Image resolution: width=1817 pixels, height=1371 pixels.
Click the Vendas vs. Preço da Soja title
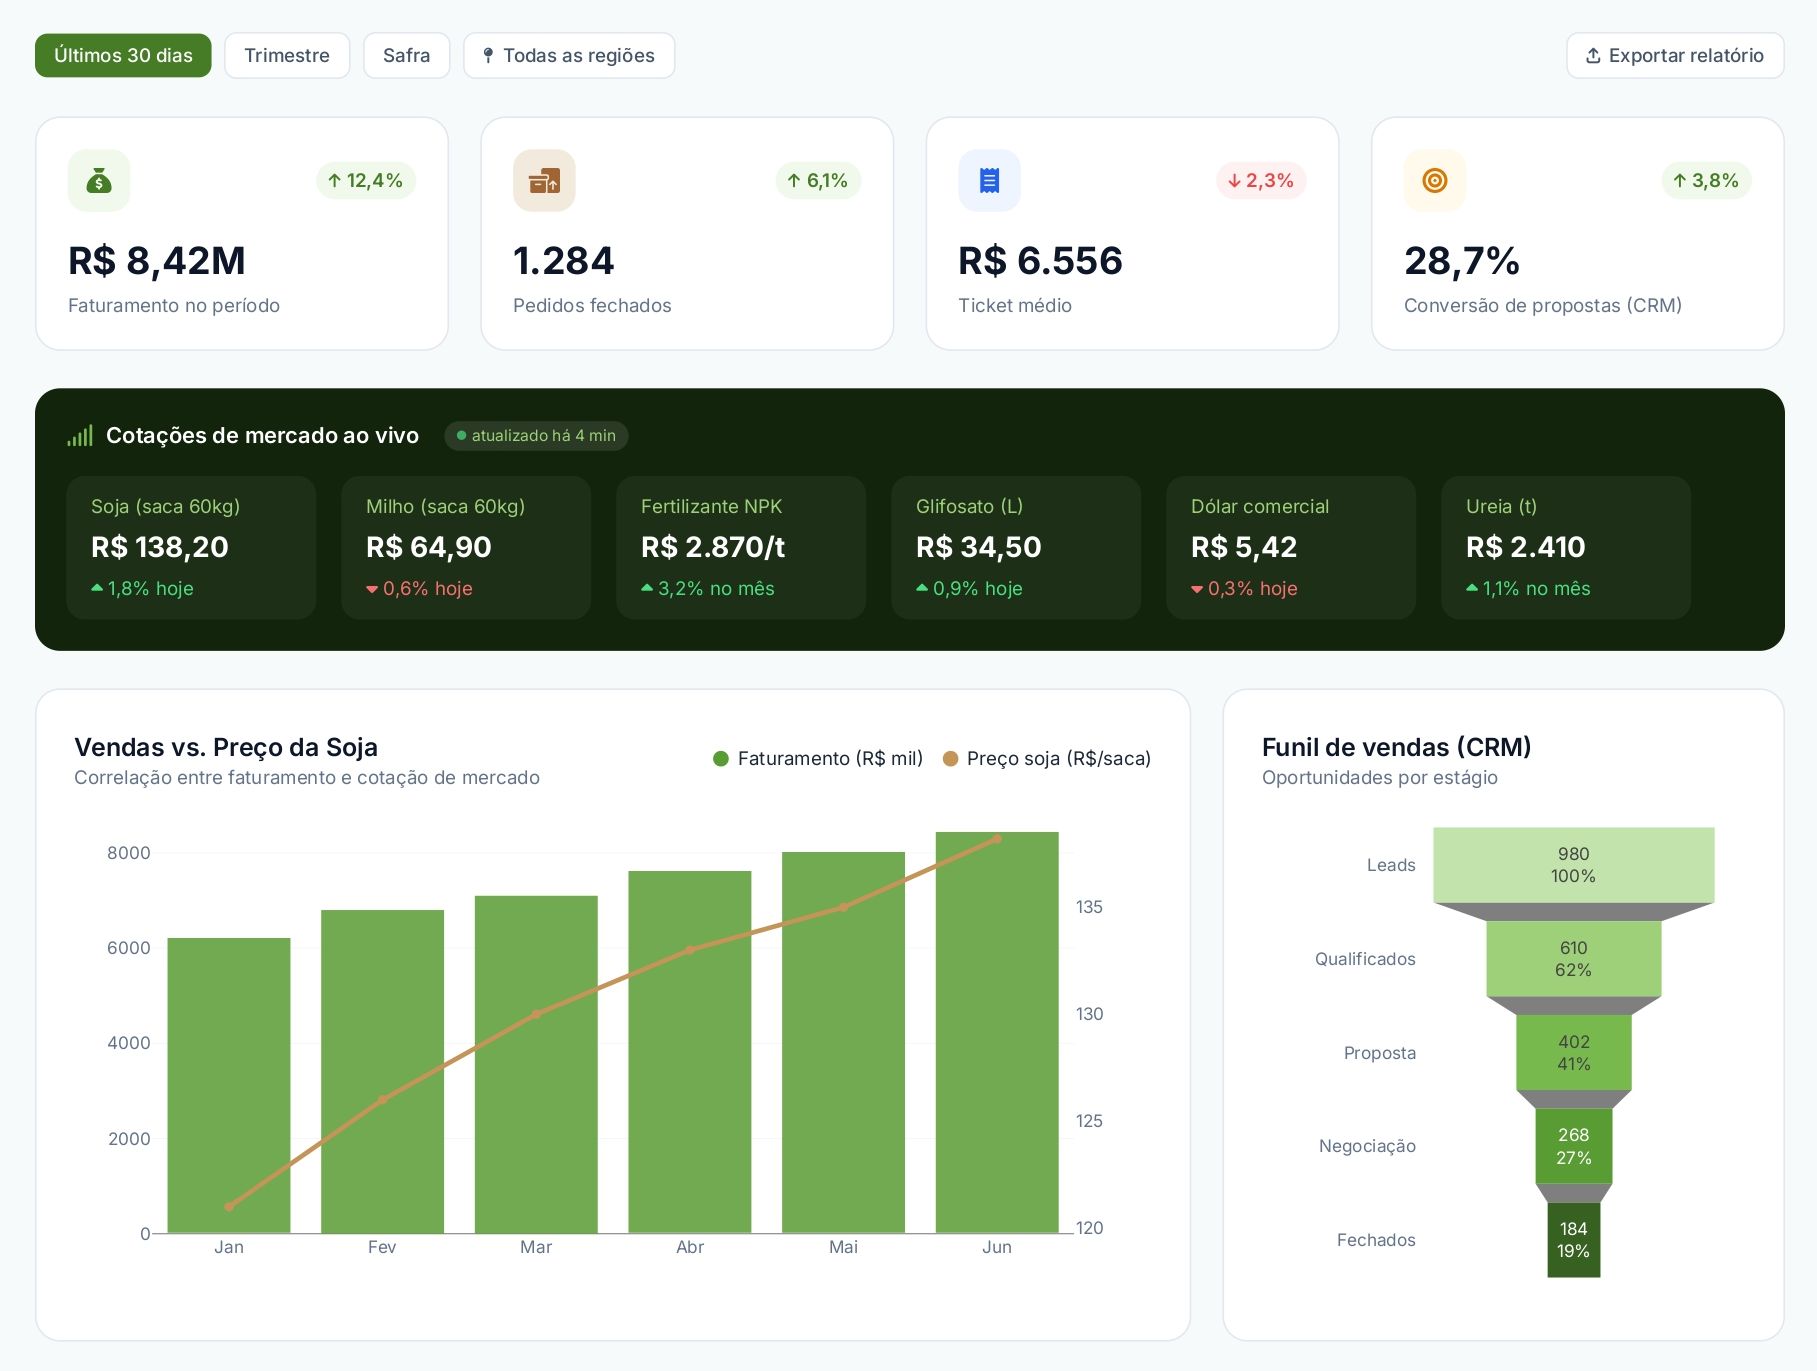point(226,747)
